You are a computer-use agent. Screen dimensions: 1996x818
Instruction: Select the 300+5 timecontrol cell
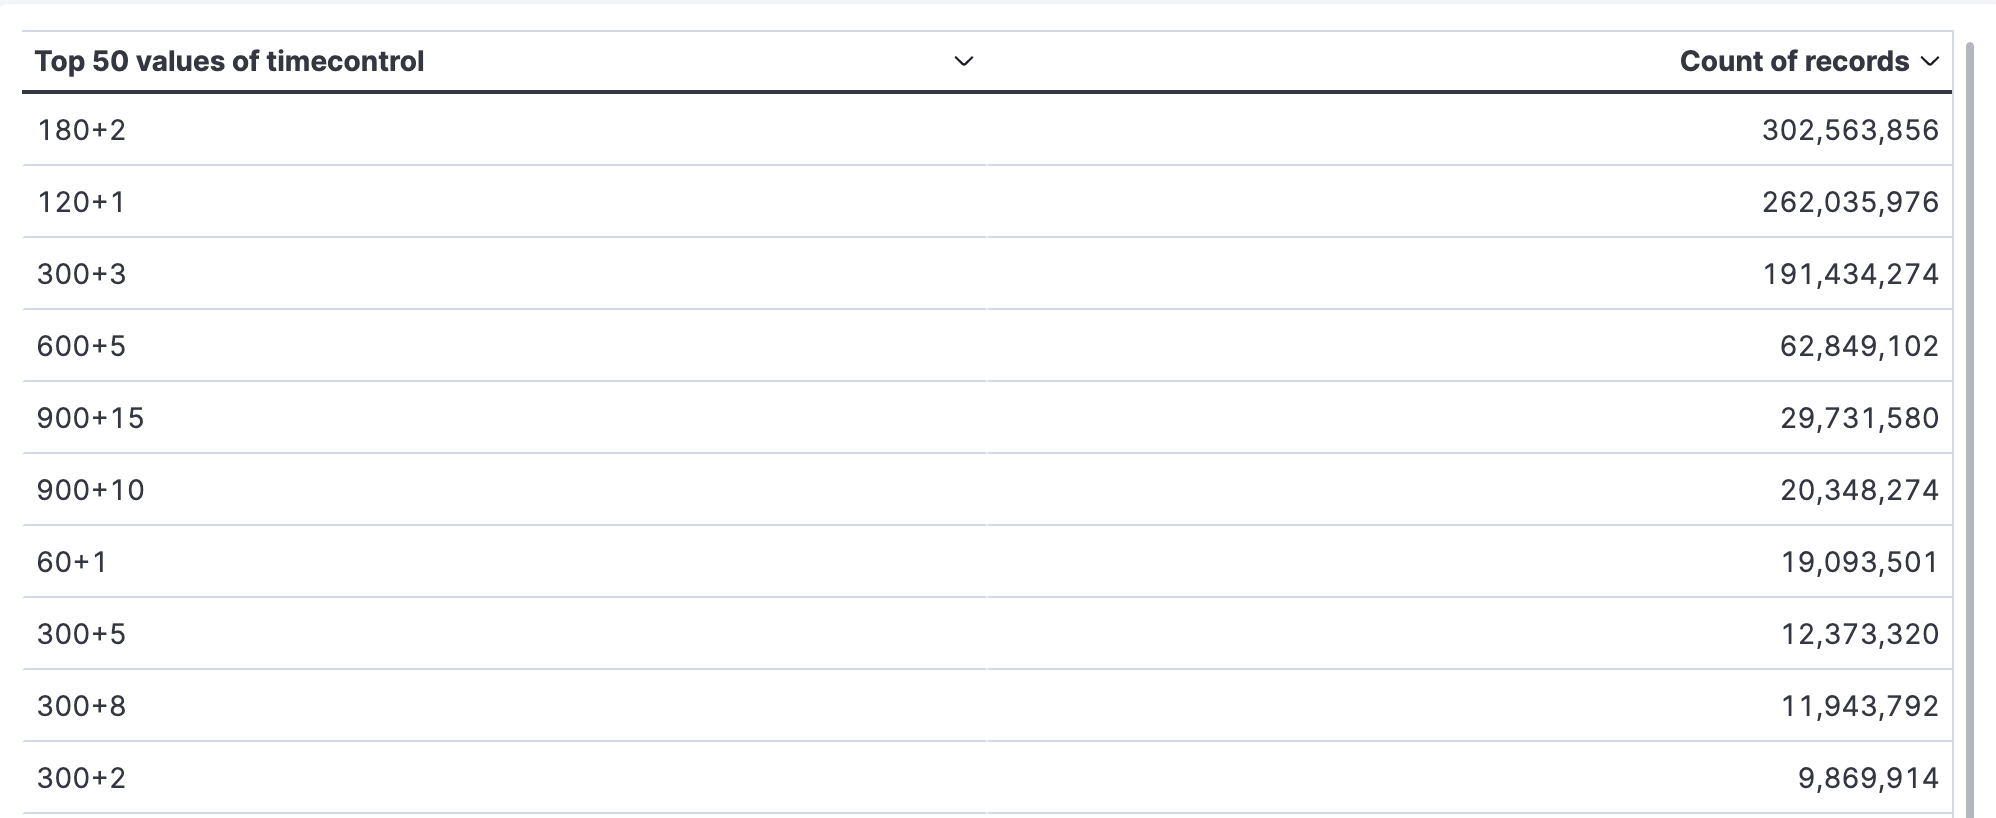[504, 634]
